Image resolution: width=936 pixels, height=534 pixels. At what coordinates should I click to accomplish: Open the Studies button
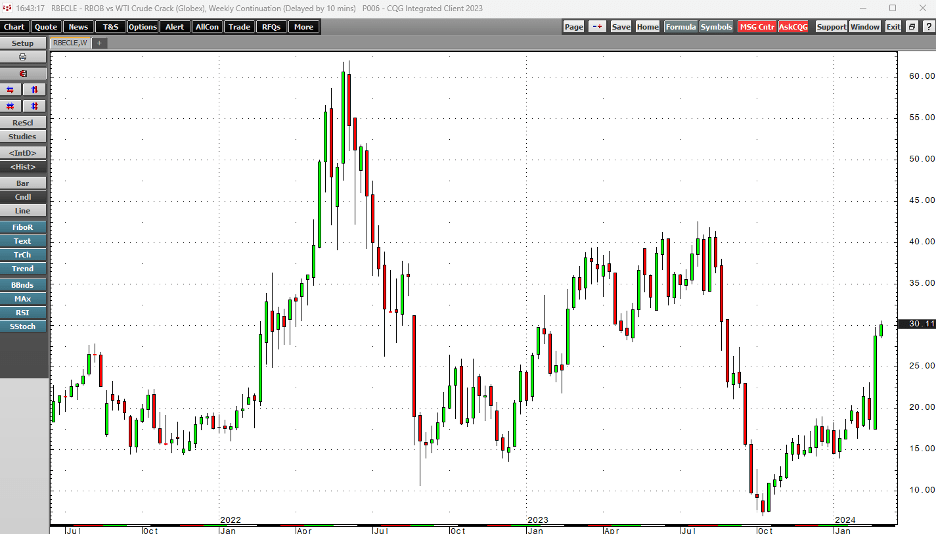point(23,137)
